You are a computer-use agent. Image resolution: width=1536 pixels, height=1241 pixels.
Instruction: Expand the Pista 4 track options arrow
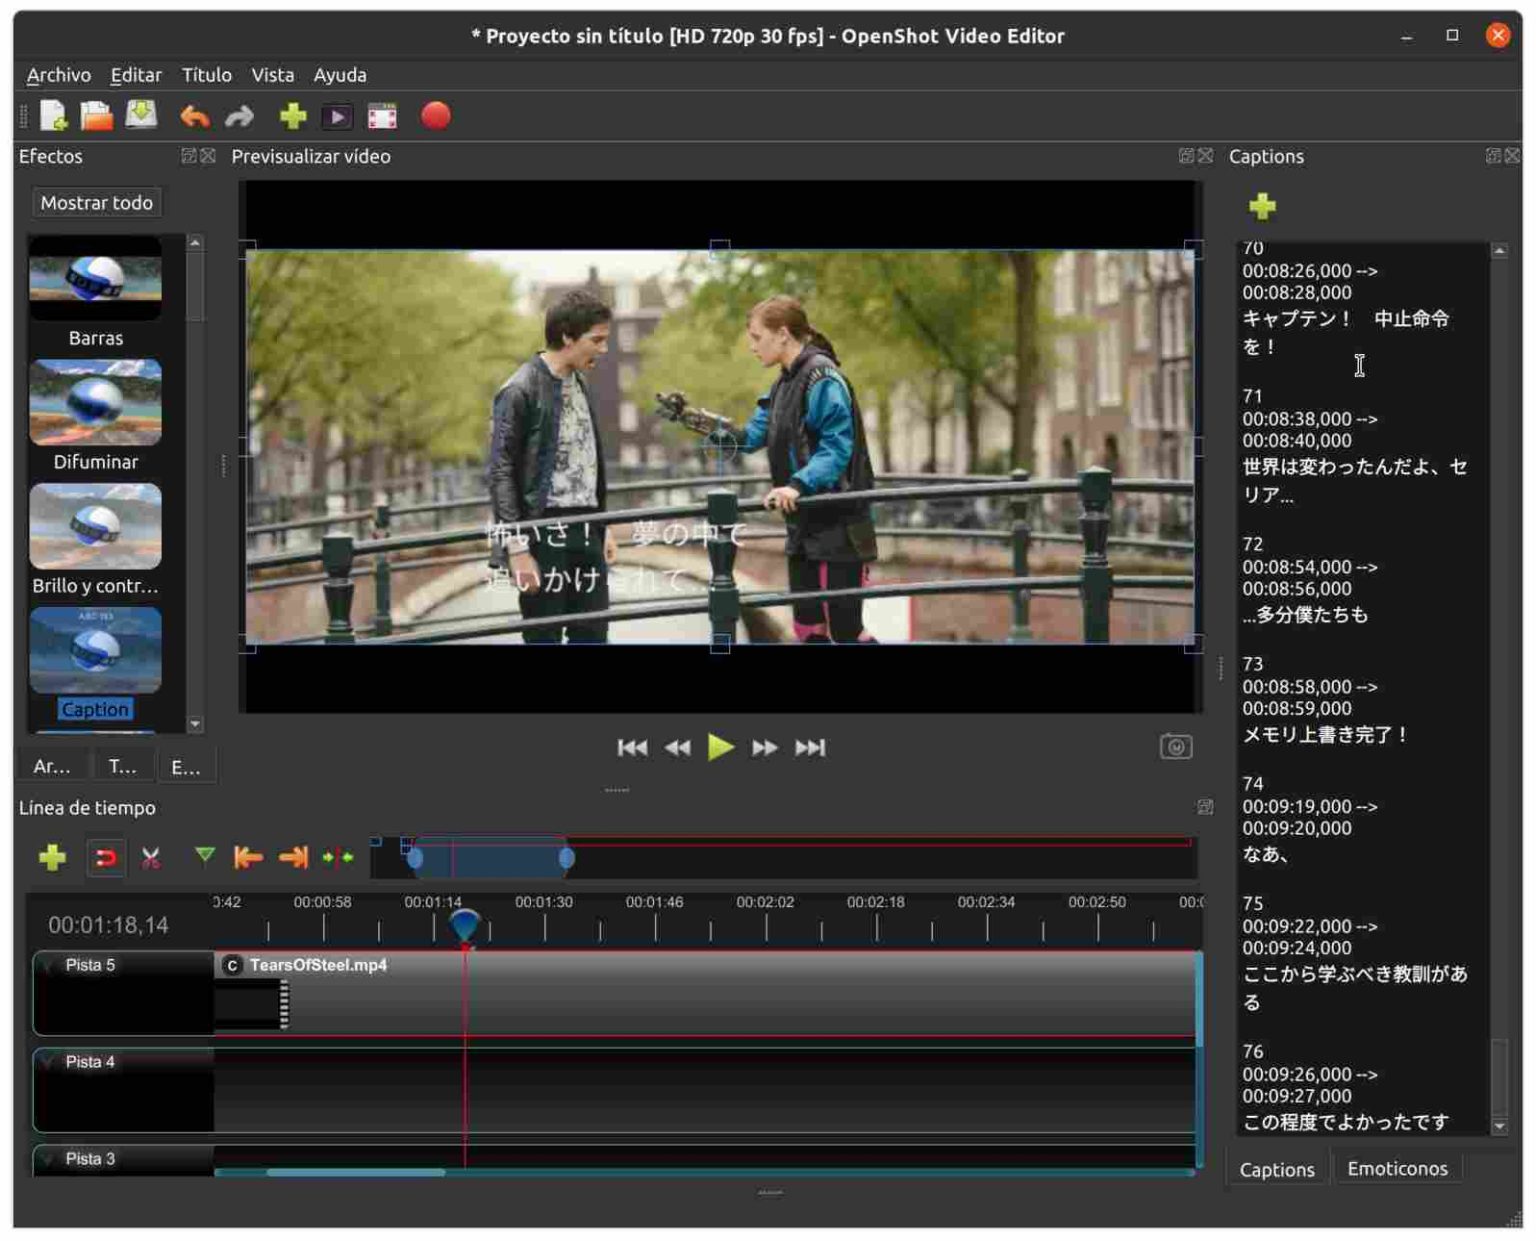(x=48, y=1063)
